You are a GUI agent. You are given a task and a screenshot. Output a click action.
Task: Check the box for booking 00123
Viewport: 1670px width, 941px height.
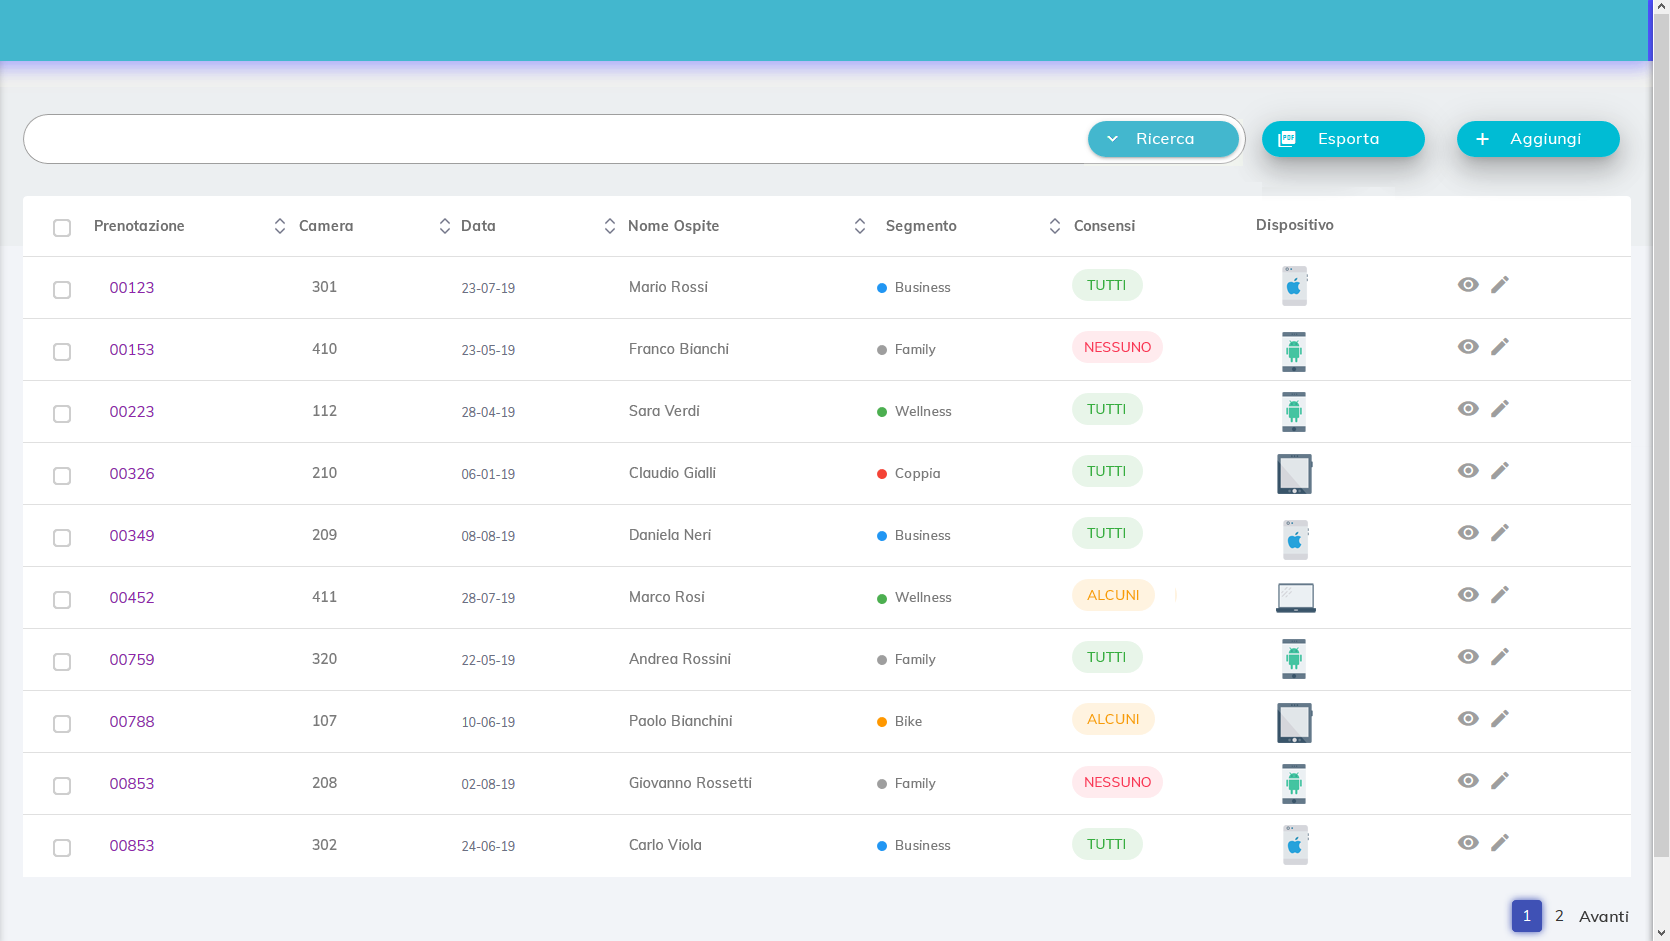click(62, 290)
